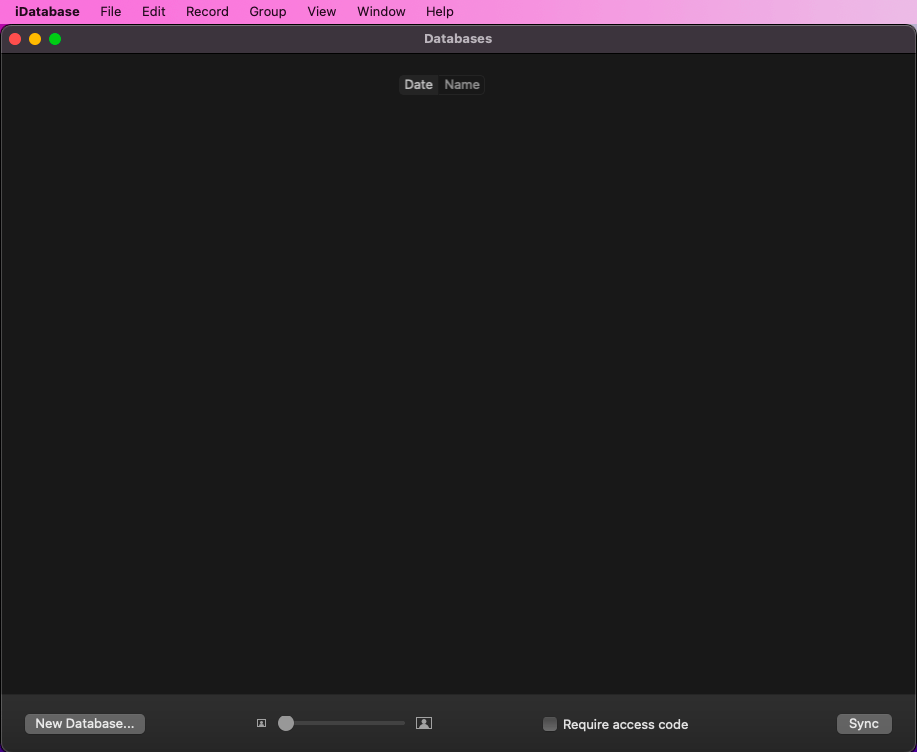This screenshot has height=752, width=917.
Task: Open the iDatabase application menu
Action: point(47,12)
